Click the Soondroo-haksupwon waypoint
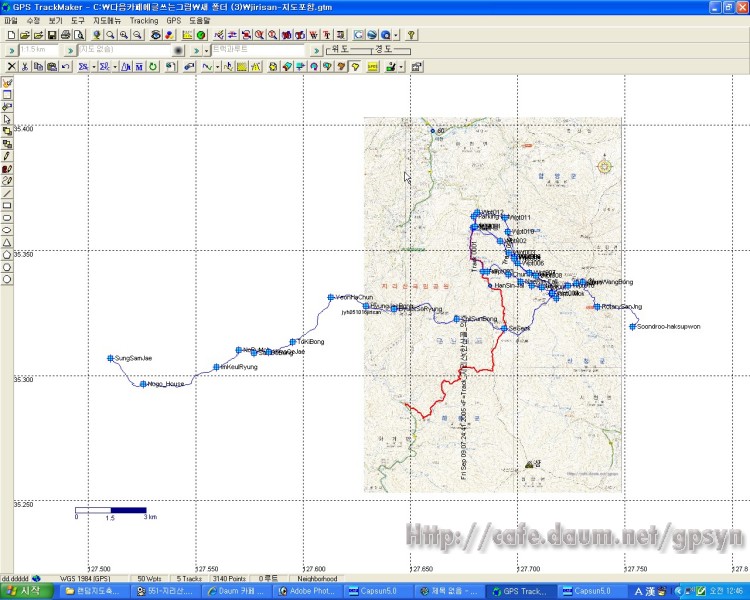Screen dimensions: 750x600 point(632,327)
